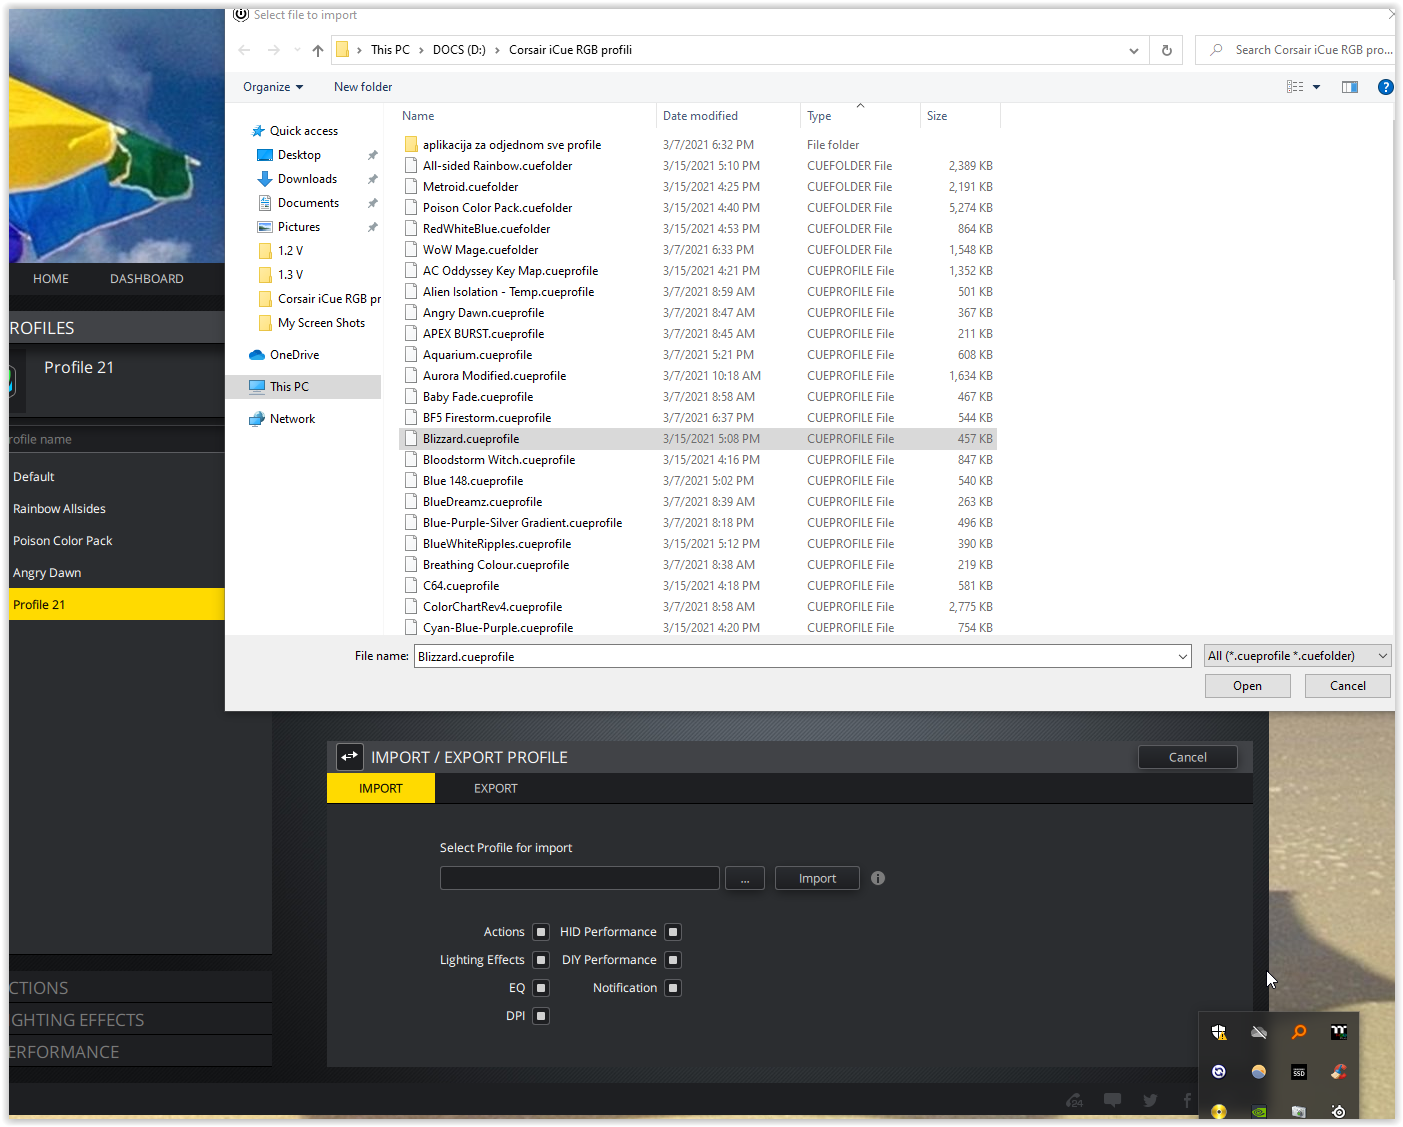The height and width of the screenshot is (1127, 1403).
Task: Select OneDrive in navigation pane
Action: click(294, 355)
